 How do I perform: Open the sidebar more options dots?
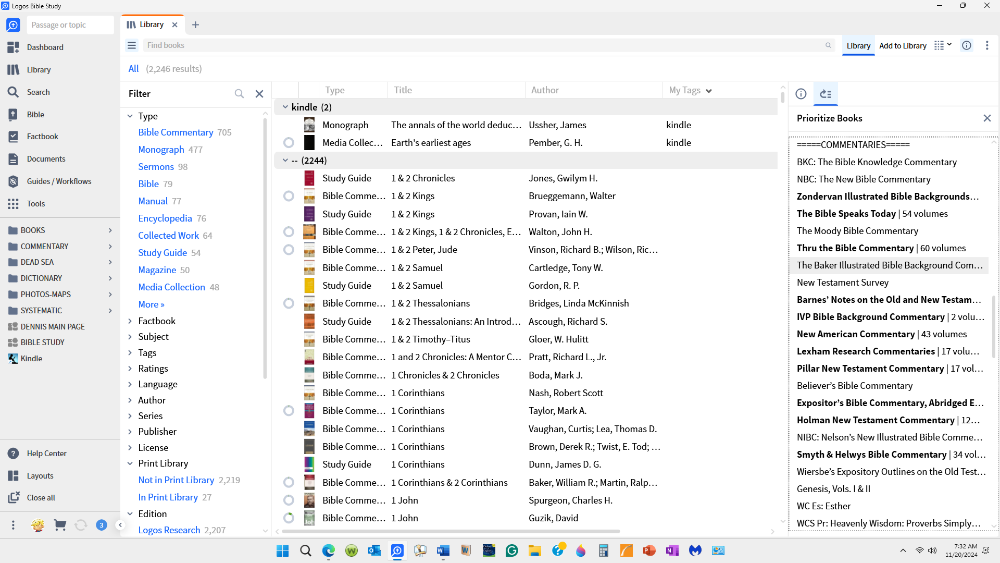point(13,525)
